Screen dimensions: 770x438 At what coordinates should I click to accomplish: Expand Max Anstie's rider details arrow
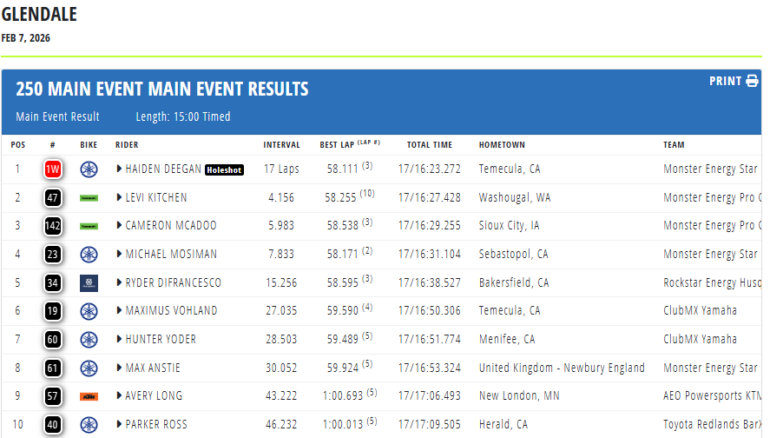click(120, 368)
